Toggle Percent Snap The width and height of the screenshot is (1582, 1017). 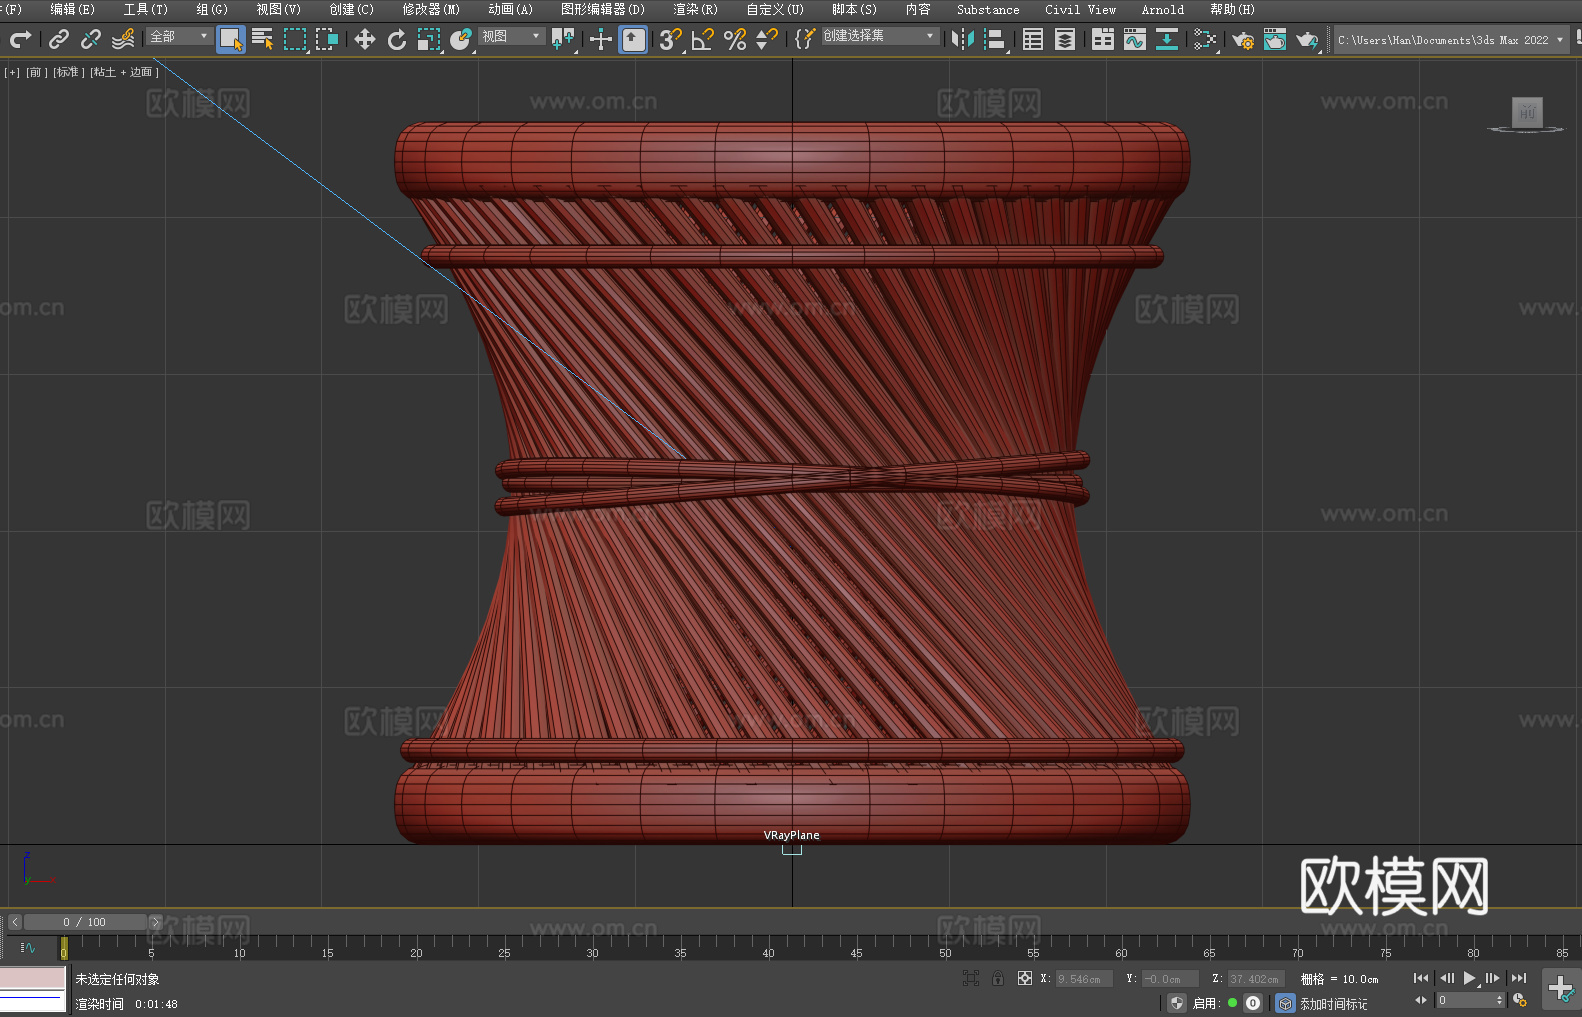(x=735, y=39)
